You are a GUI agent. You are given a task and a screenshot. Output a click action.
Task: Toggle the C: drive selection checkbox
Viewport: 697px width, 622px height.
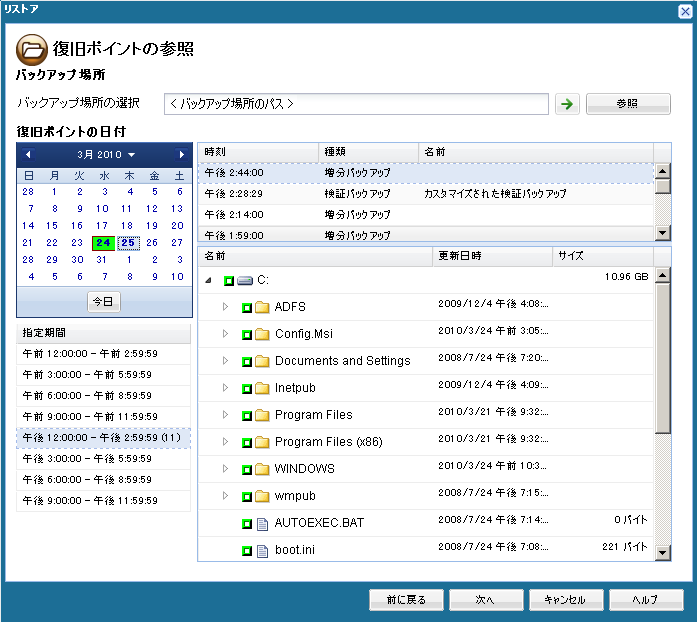[229, 281]
